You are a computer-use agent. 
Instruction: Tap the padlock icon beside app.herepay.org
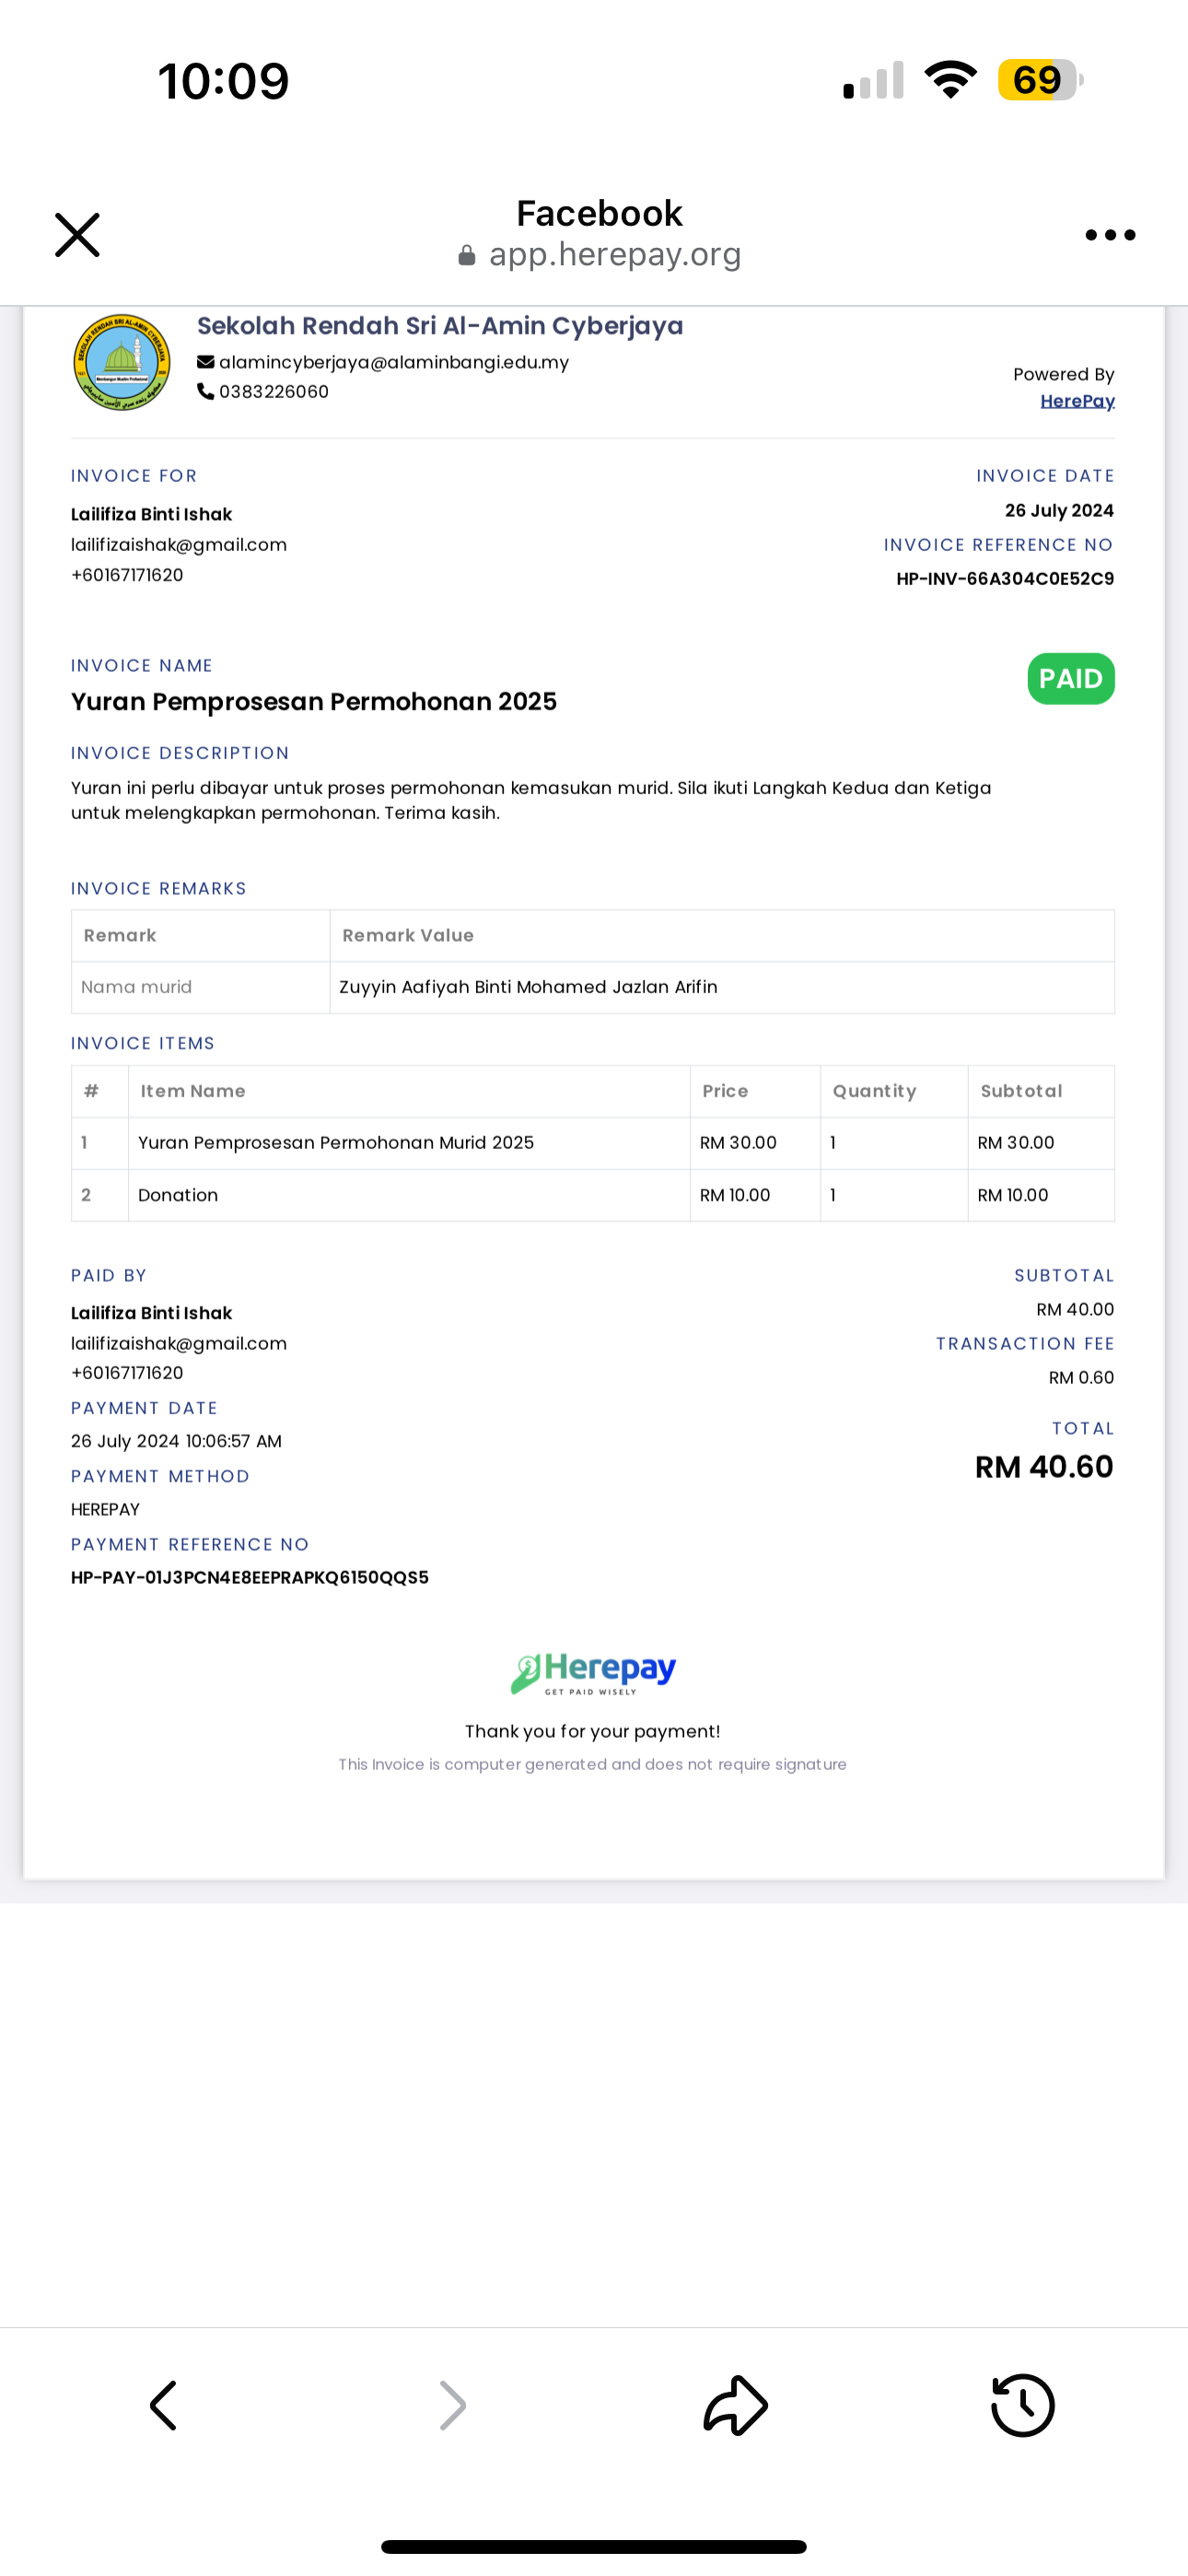[466, 256]
